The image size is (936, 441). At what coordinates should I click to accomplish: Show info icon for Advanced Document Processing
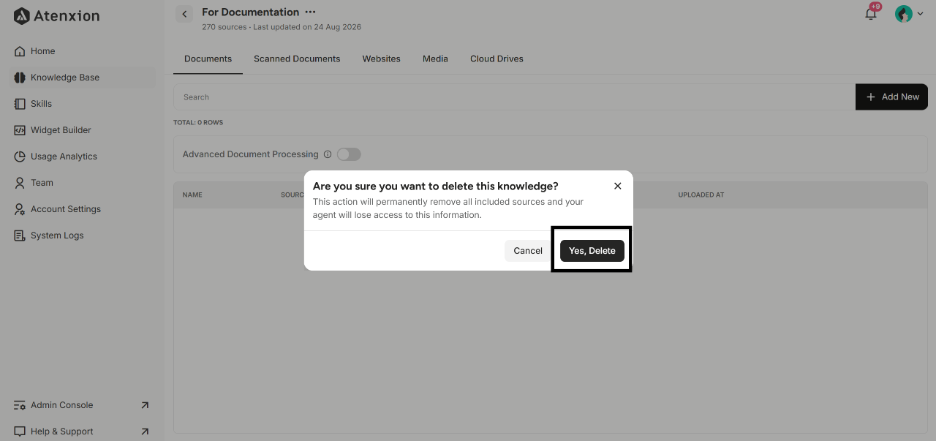tap(327, 155)
